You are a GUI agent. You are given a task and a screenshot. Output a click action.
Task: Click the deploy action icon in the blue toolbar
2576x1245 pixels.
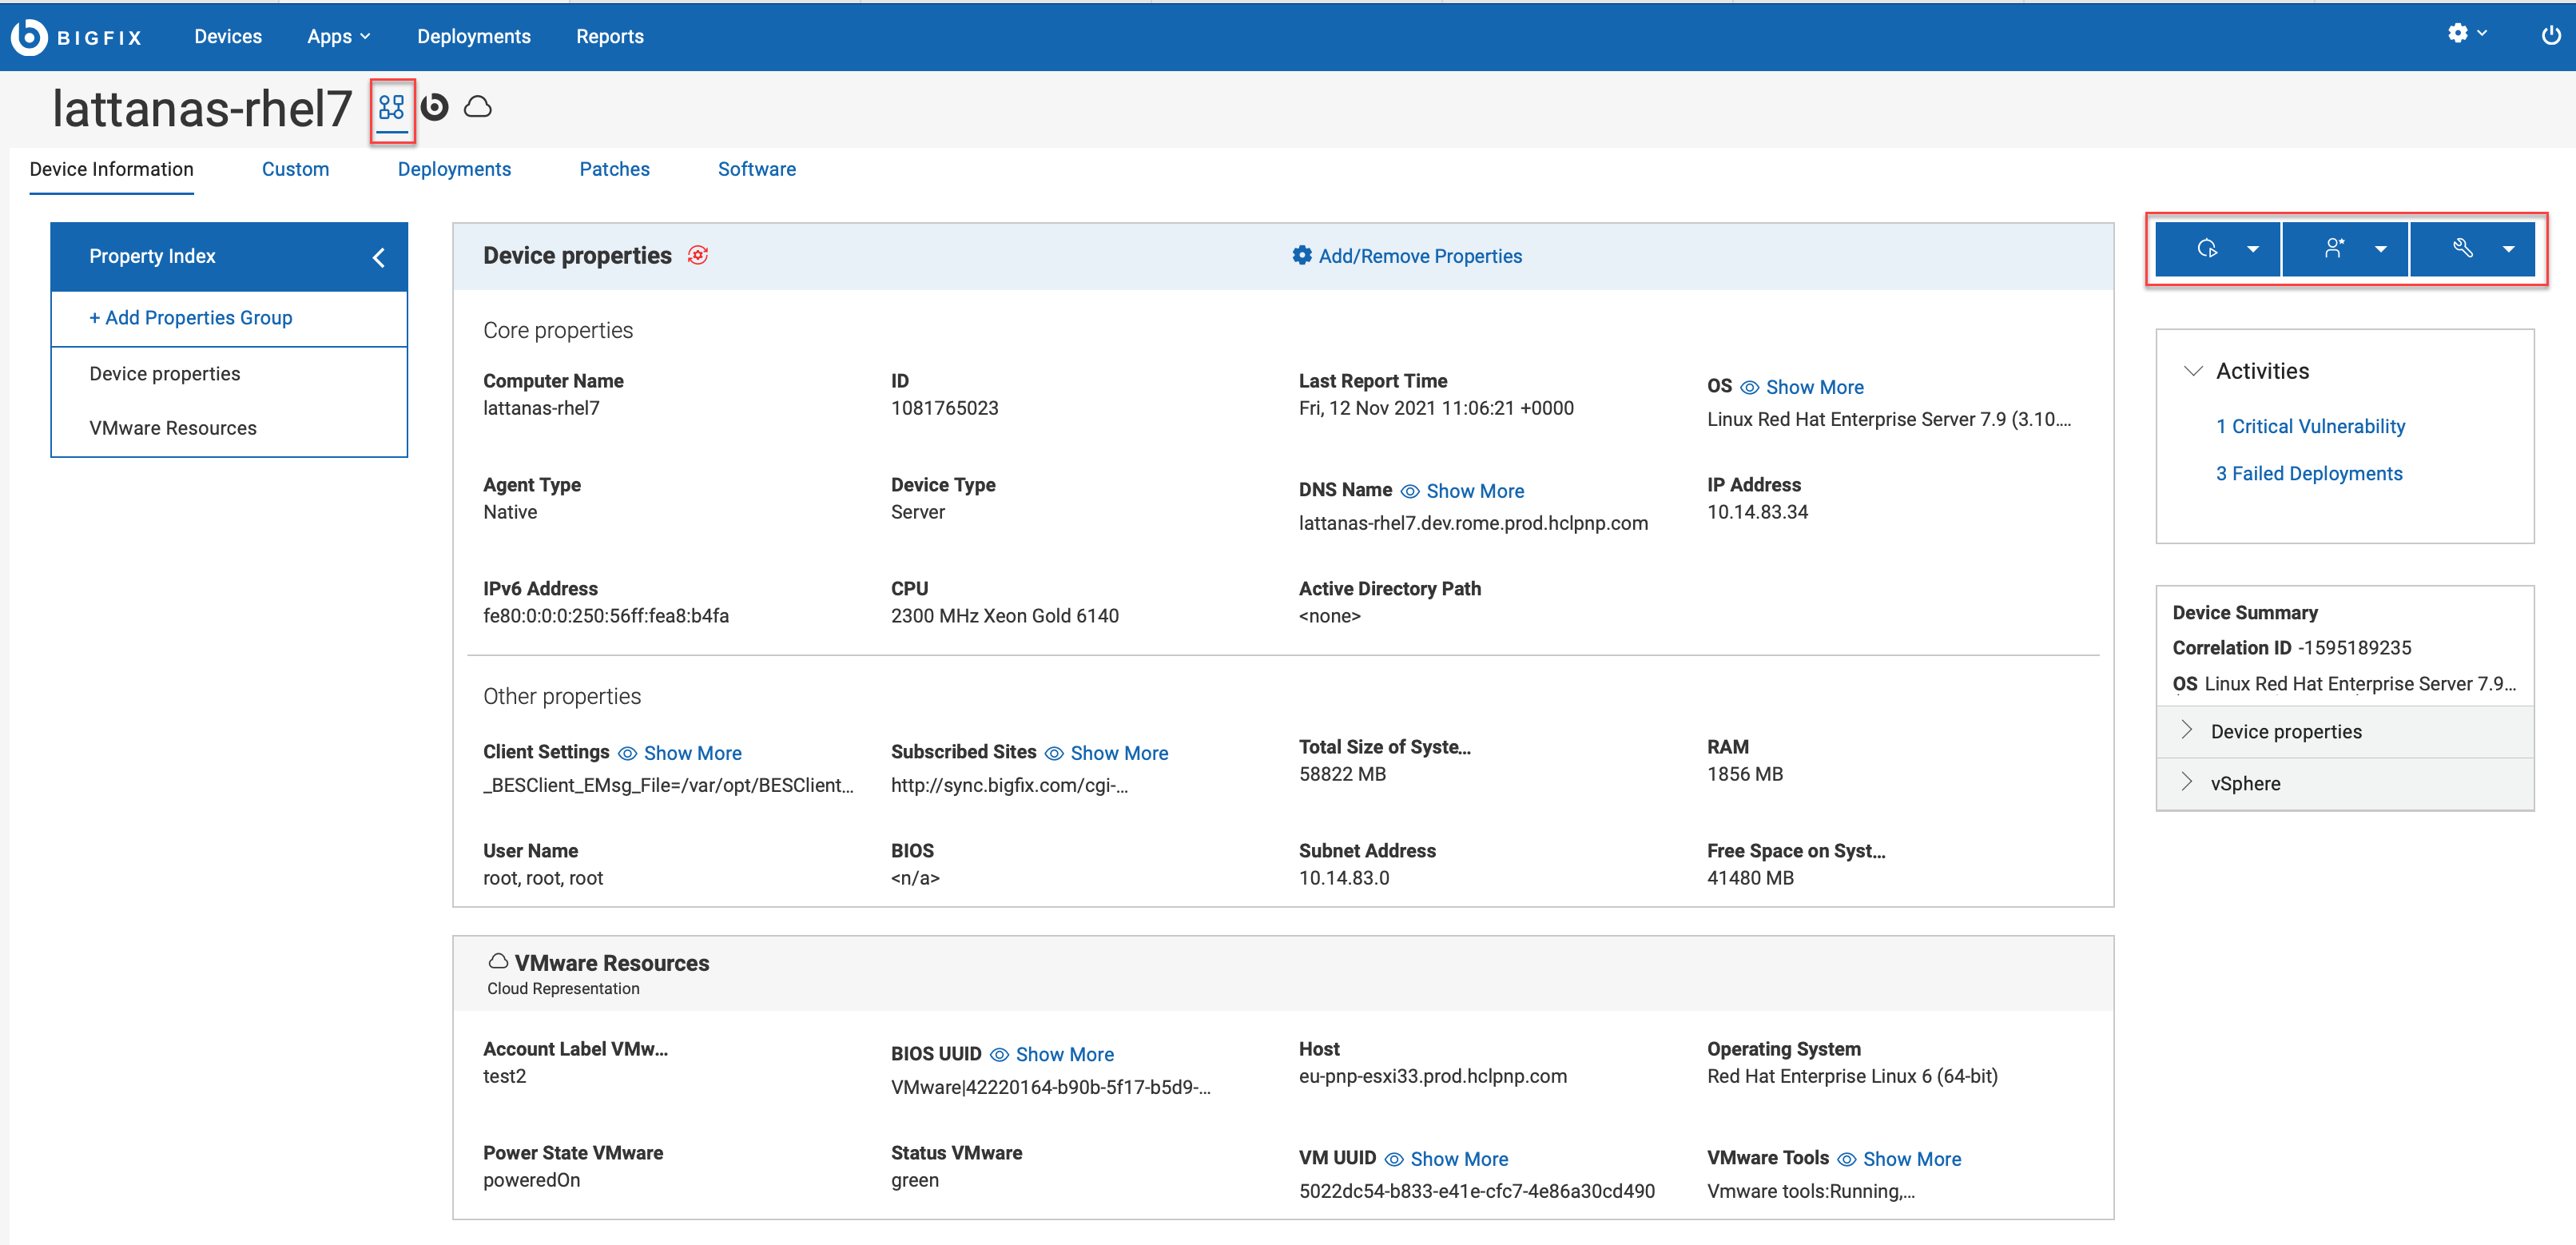pyautogui.click(x=2208, y=249)
